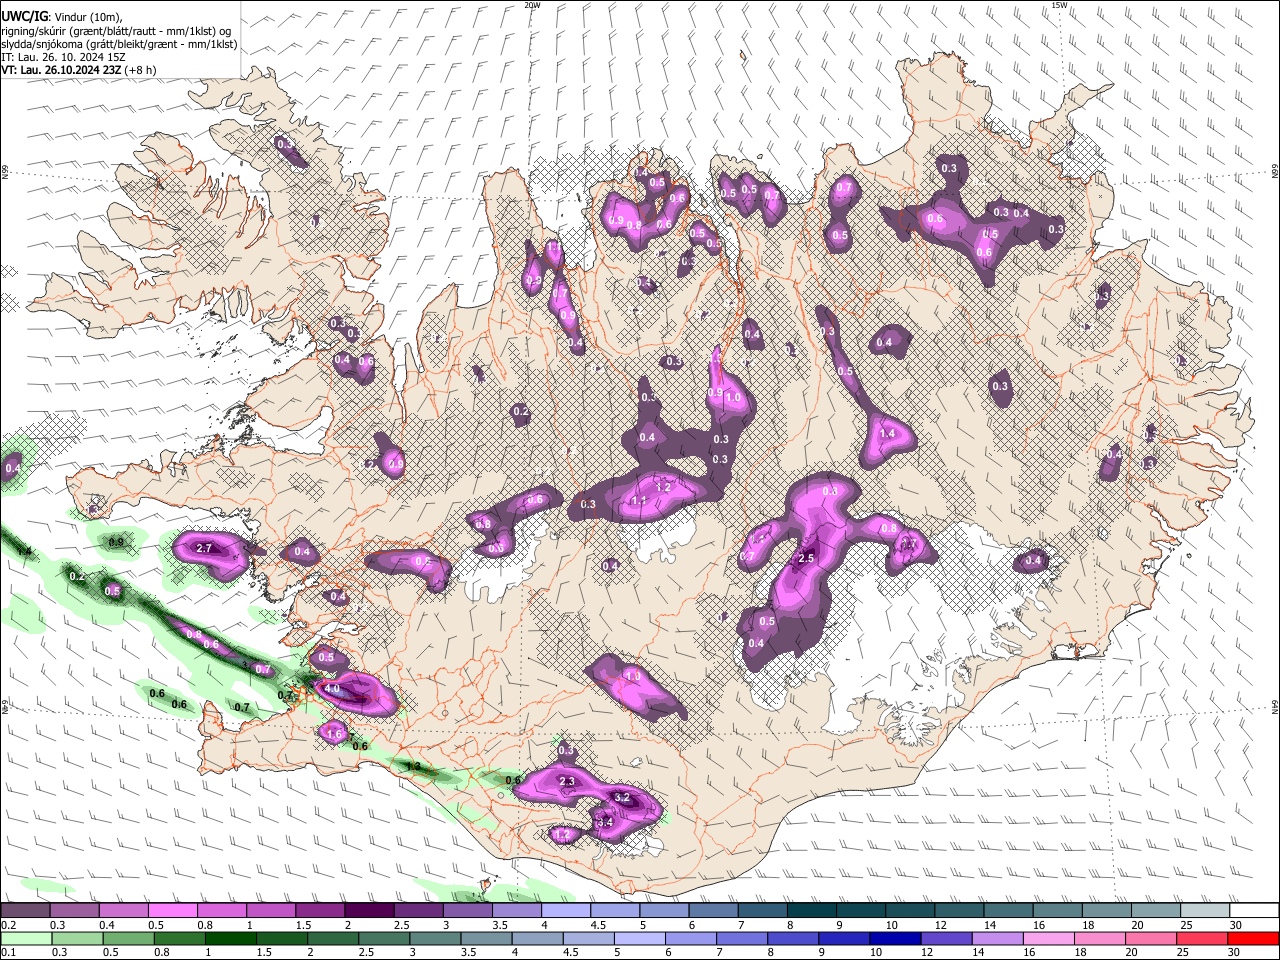
Task: Click the 15W longitude label
Action: click(x=1059, y=5)
